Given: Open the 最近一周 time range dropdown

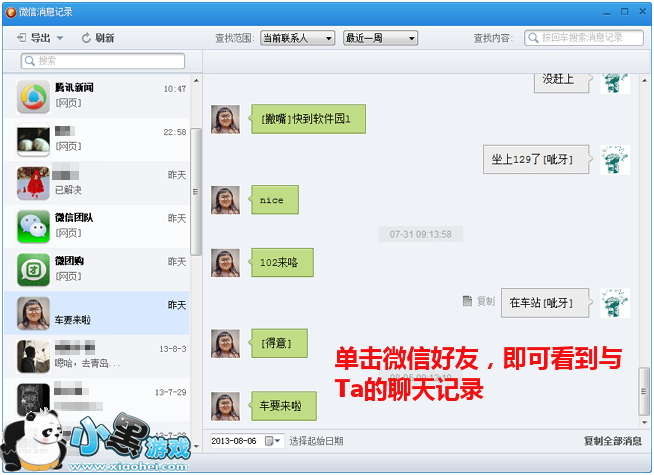Looking at the screenshot, I should pyautogui.click(x=380, y=38).
